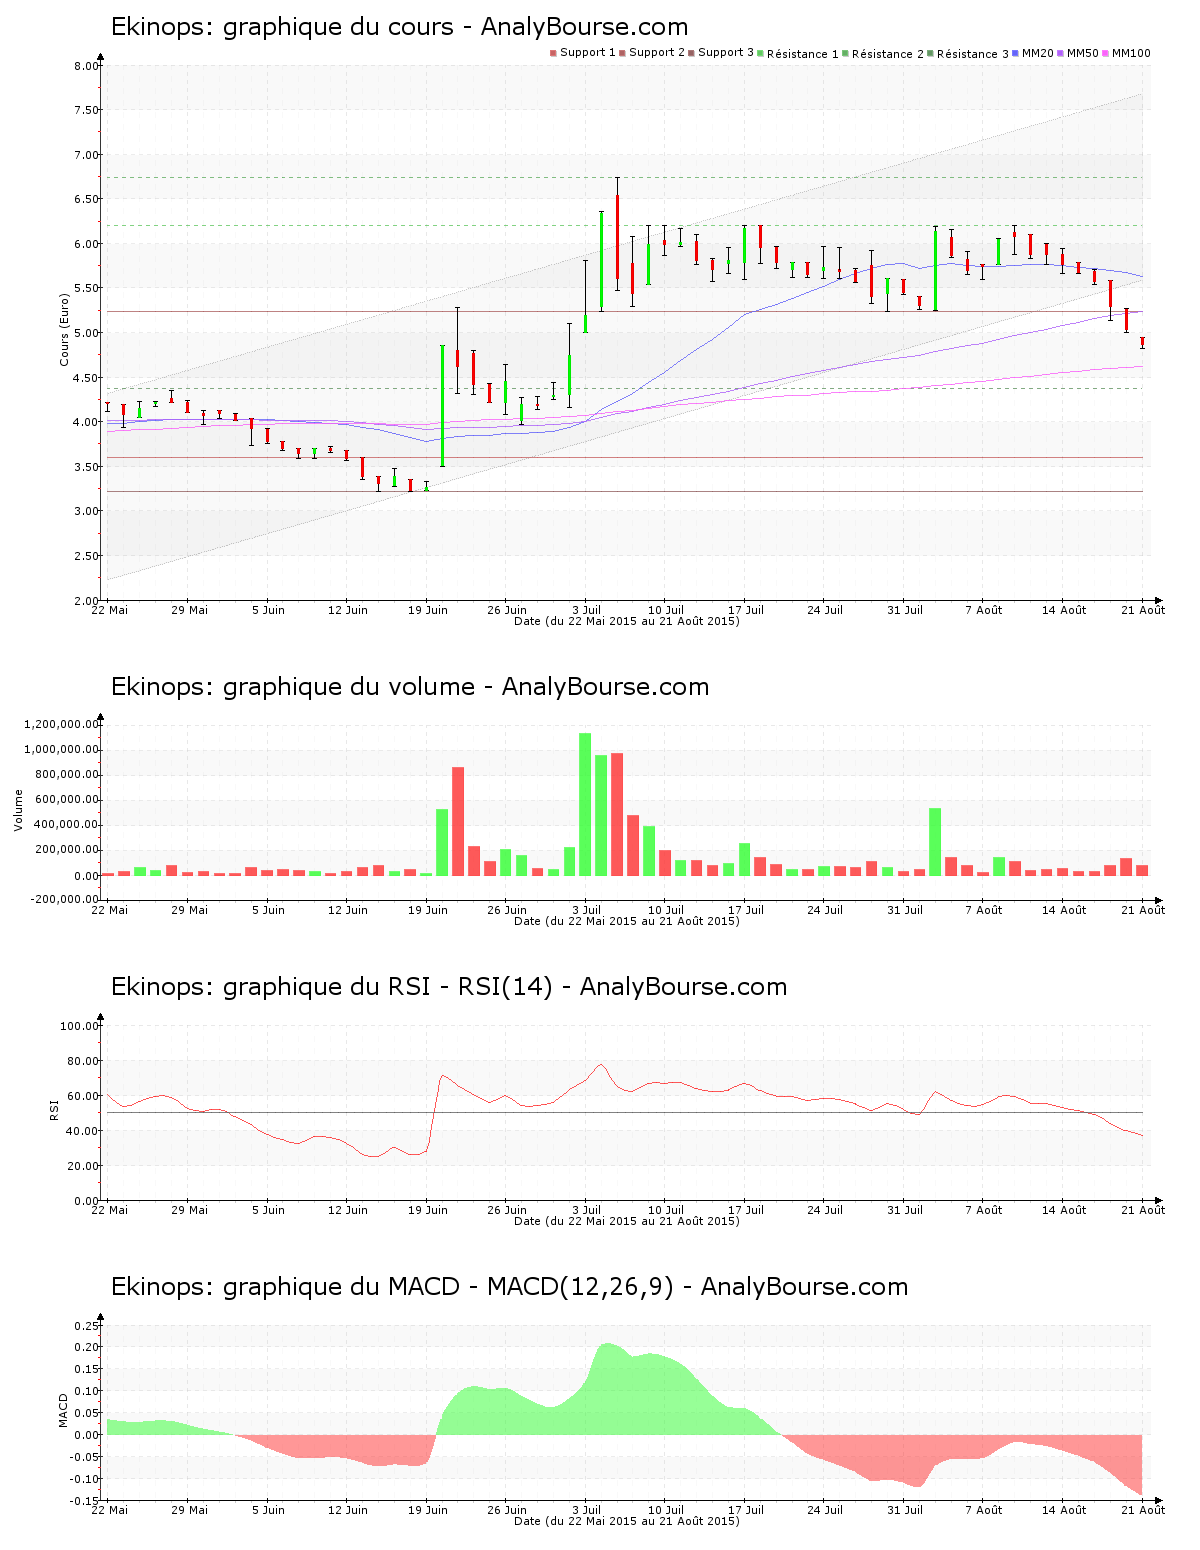The width and height of the screenshot is (1200, 1550).
Task: Click the Support 1 legend marker
Action: 553,53
